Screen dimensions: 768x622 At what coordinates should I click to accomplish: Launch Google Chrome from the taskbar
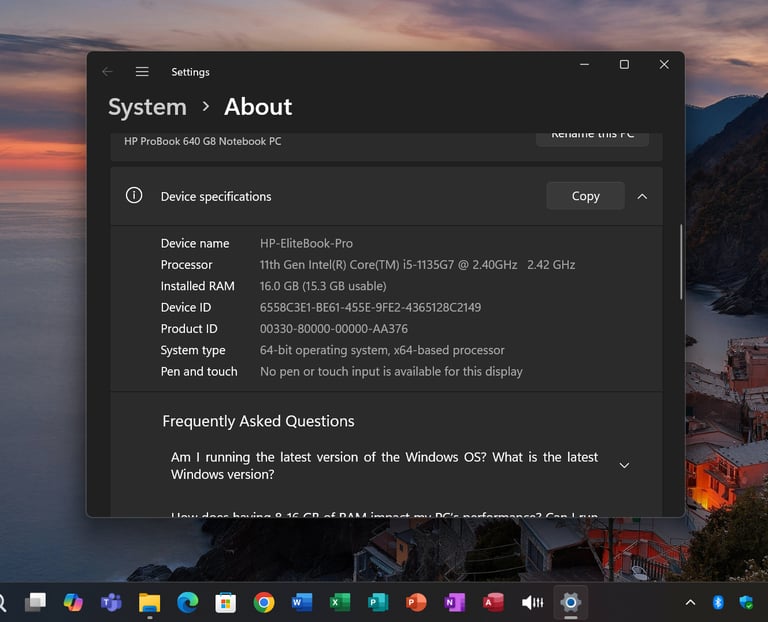tap(264, 602)
